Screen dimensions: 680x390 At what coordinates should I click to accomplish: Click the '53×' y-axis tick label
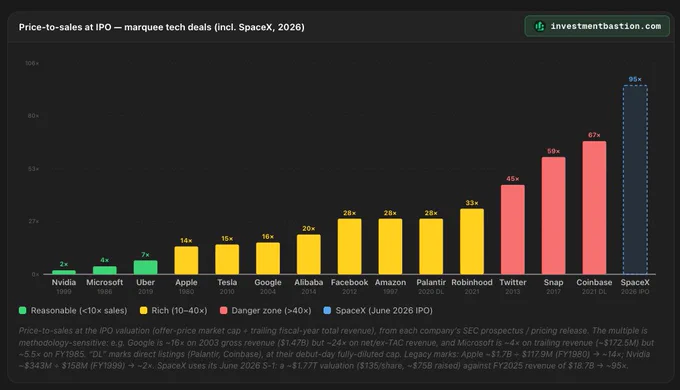(33, 169)
